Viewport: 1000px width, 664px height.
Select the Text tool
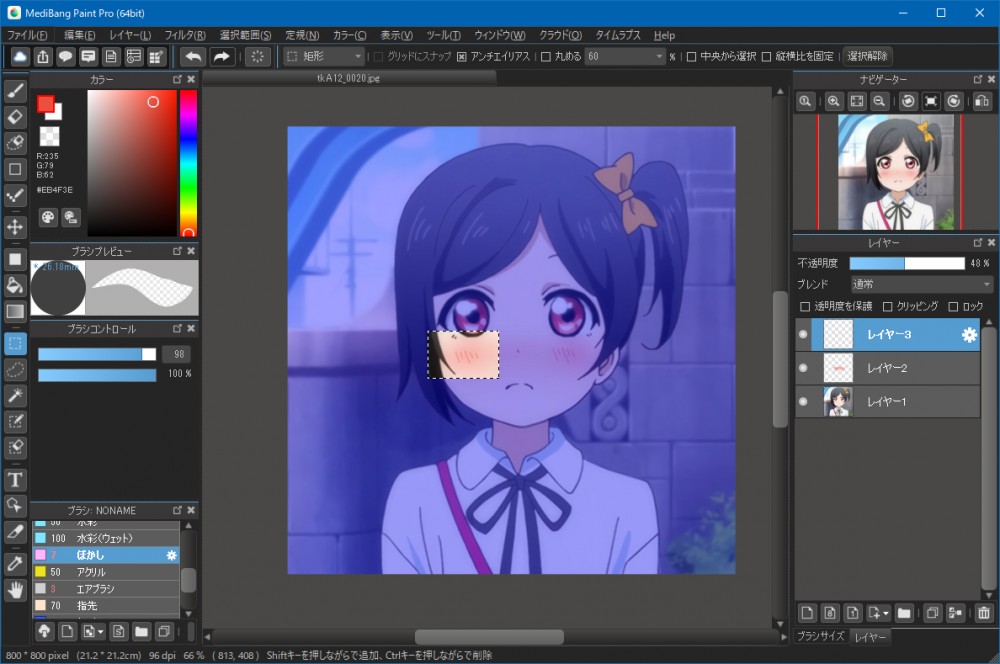15,480
